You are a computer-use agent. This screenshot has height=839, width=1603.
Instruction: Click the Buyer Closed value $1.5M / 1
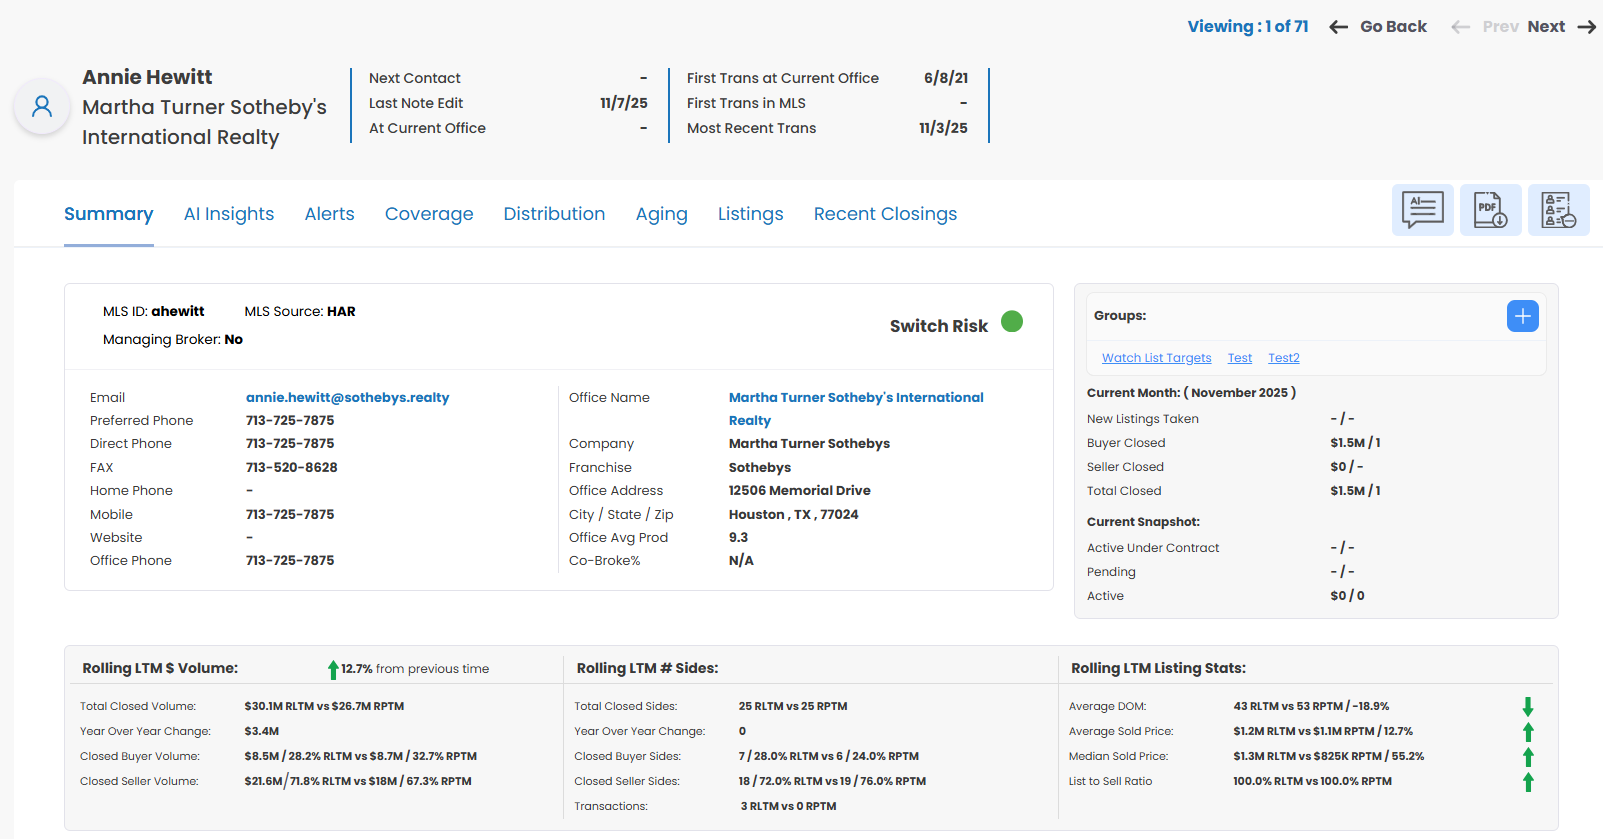1355,443
